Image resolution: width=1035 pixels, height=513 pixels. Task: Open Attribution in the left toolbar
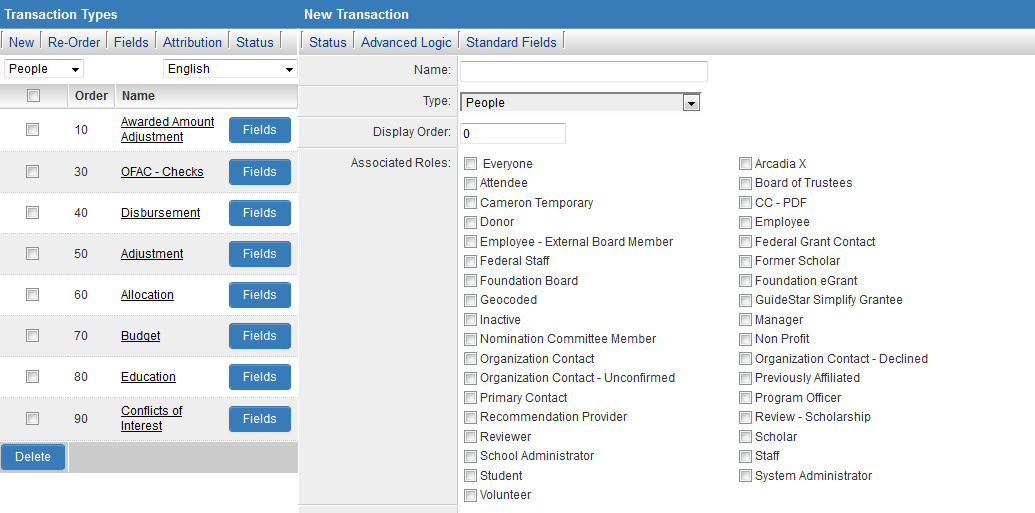pos(192,42)
